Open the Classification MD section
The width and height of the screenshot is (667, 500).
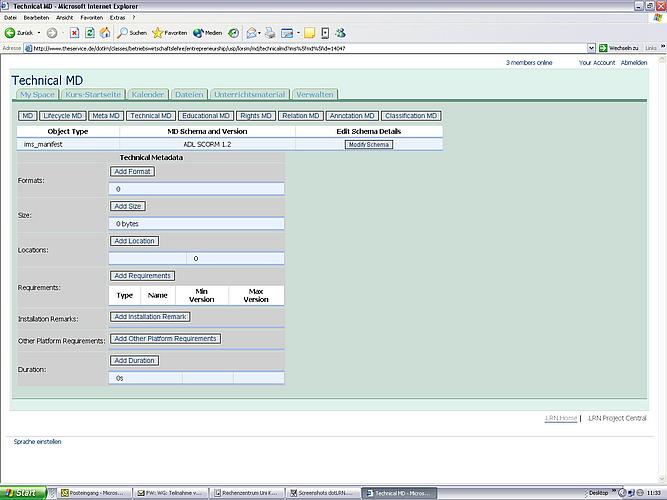pyautogui.click(x=411, y=116)
